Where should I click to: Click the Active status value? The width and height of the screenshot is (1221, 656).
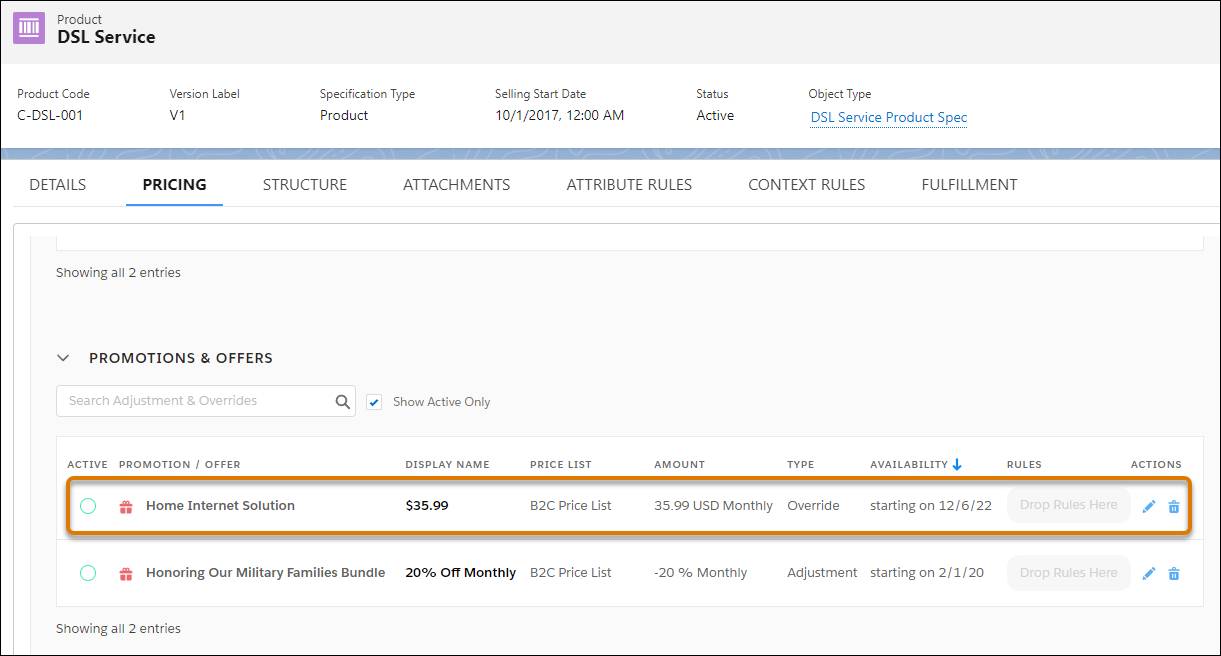coord(715,115)
